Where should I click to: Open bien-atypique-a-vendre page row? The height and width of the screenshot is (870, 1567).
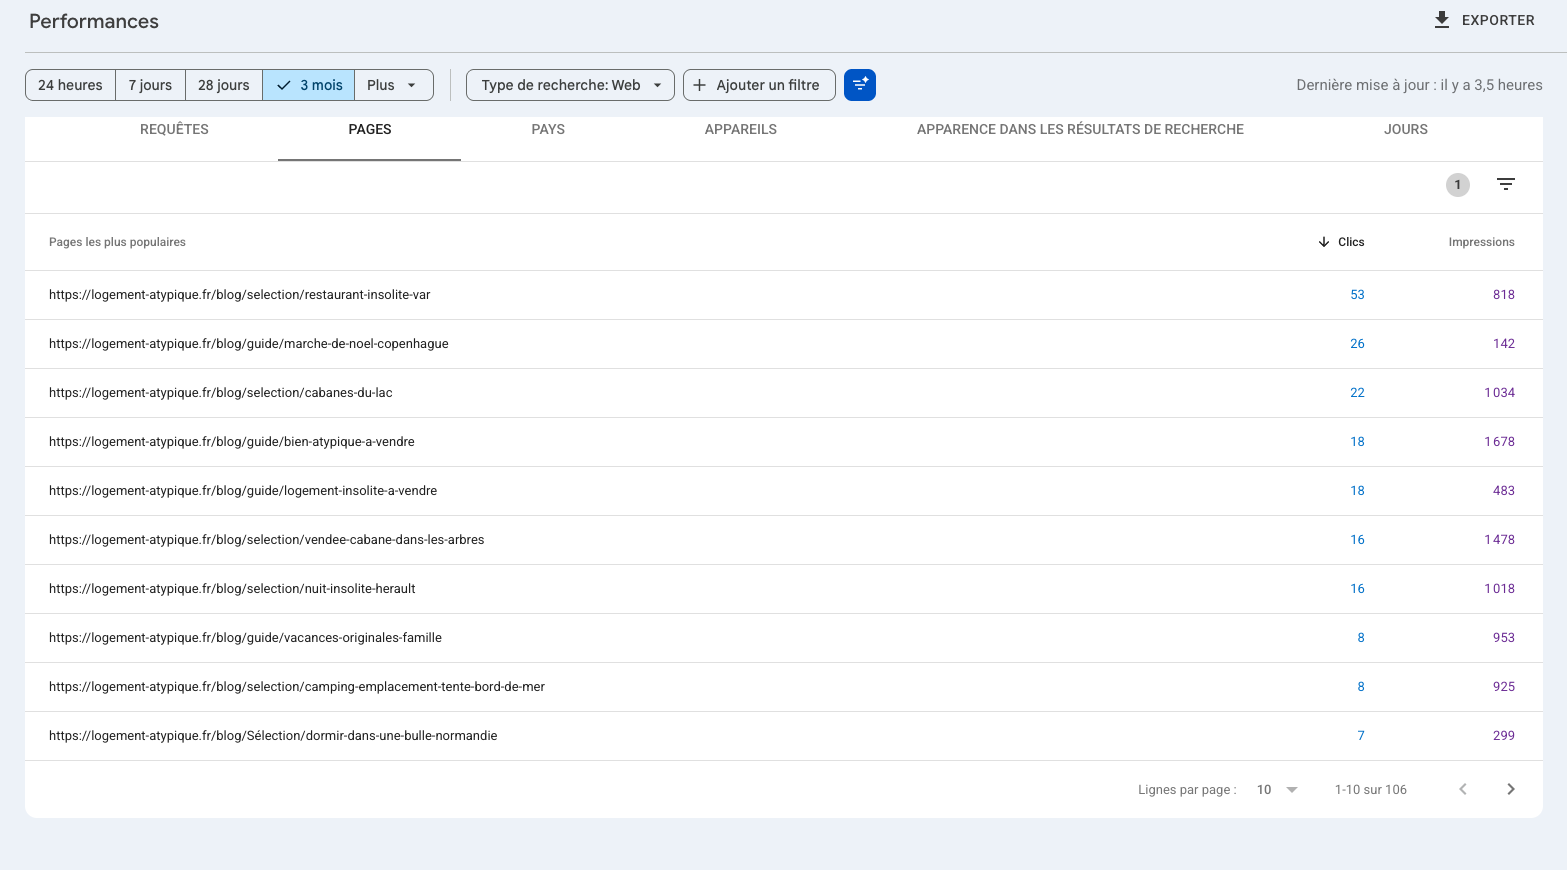click(x=783, y=442)
